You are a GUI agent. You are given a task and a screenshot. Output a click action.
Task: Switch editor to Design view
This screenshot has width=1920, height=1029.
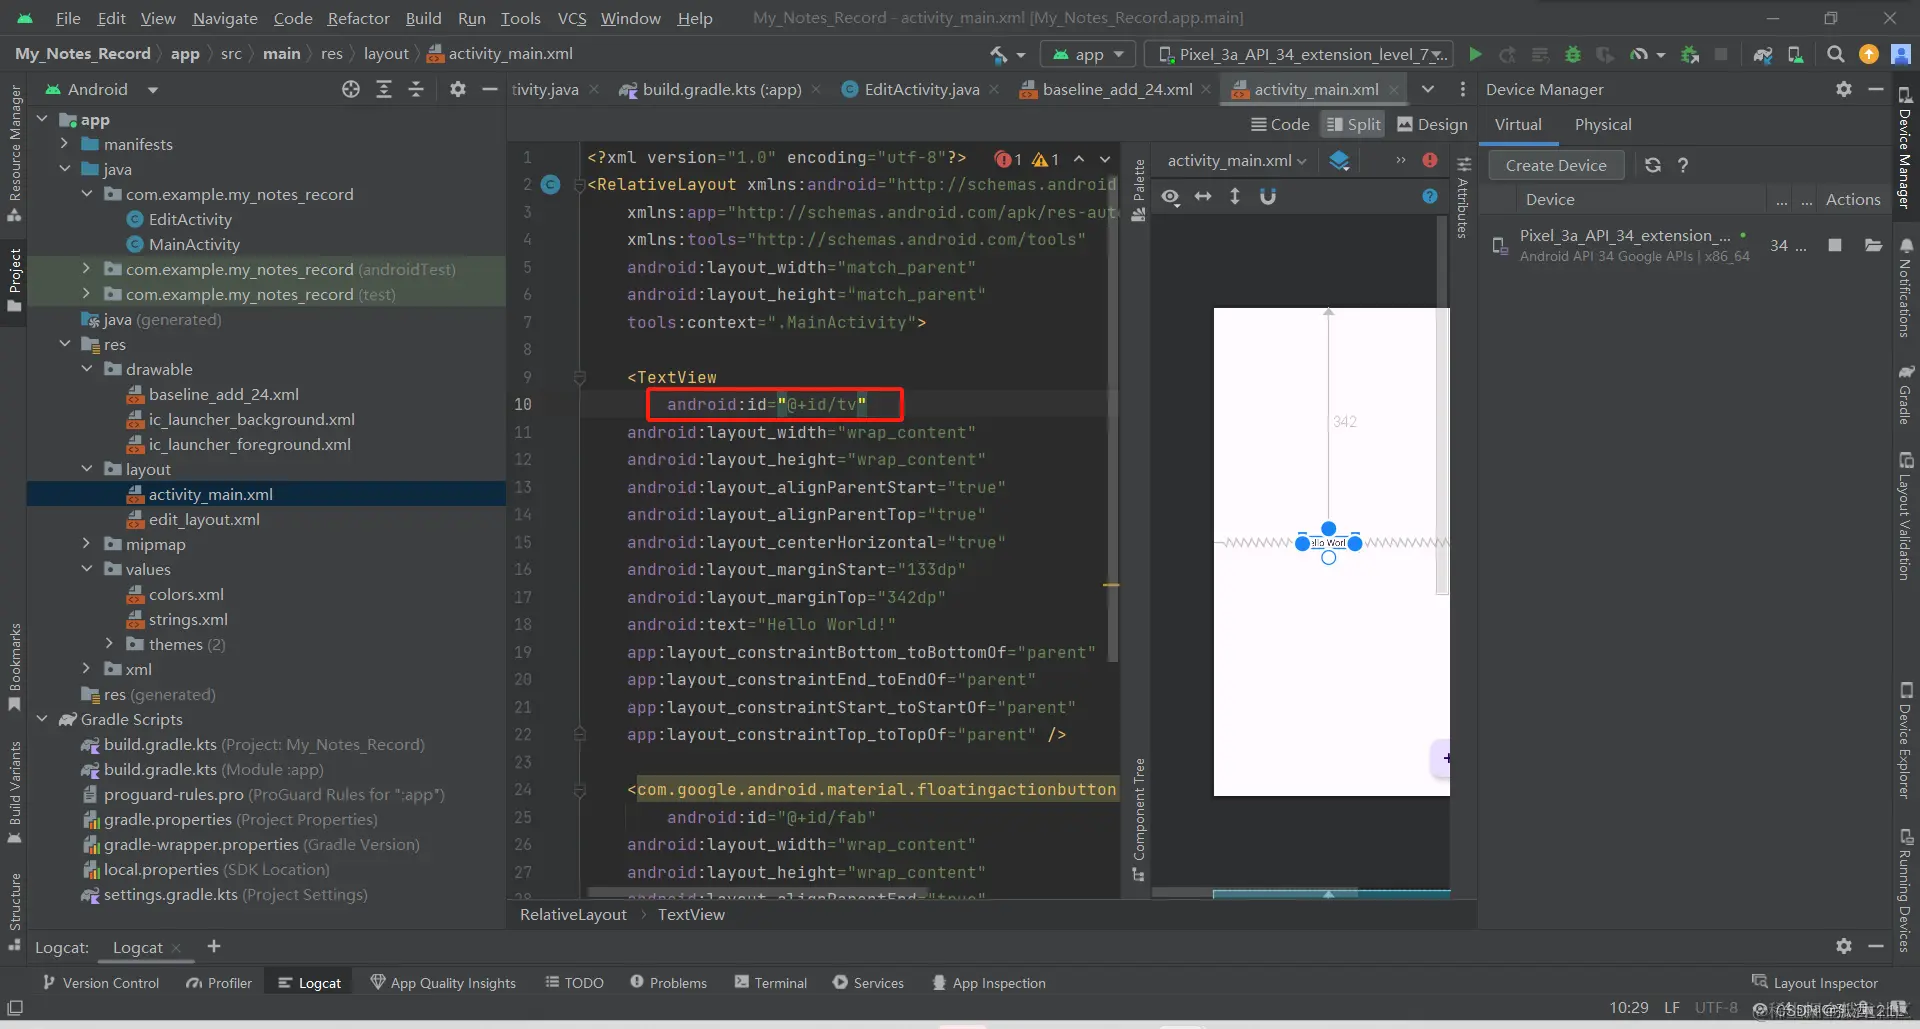pos(1432,124)
